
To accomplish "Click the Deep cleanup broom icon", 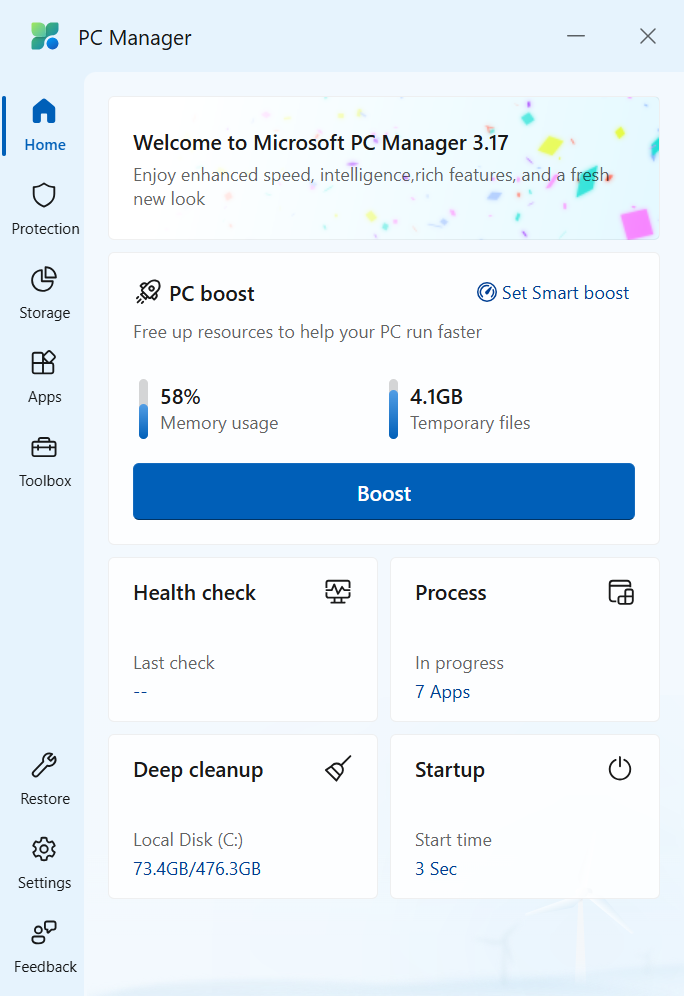I will point(338,768).
